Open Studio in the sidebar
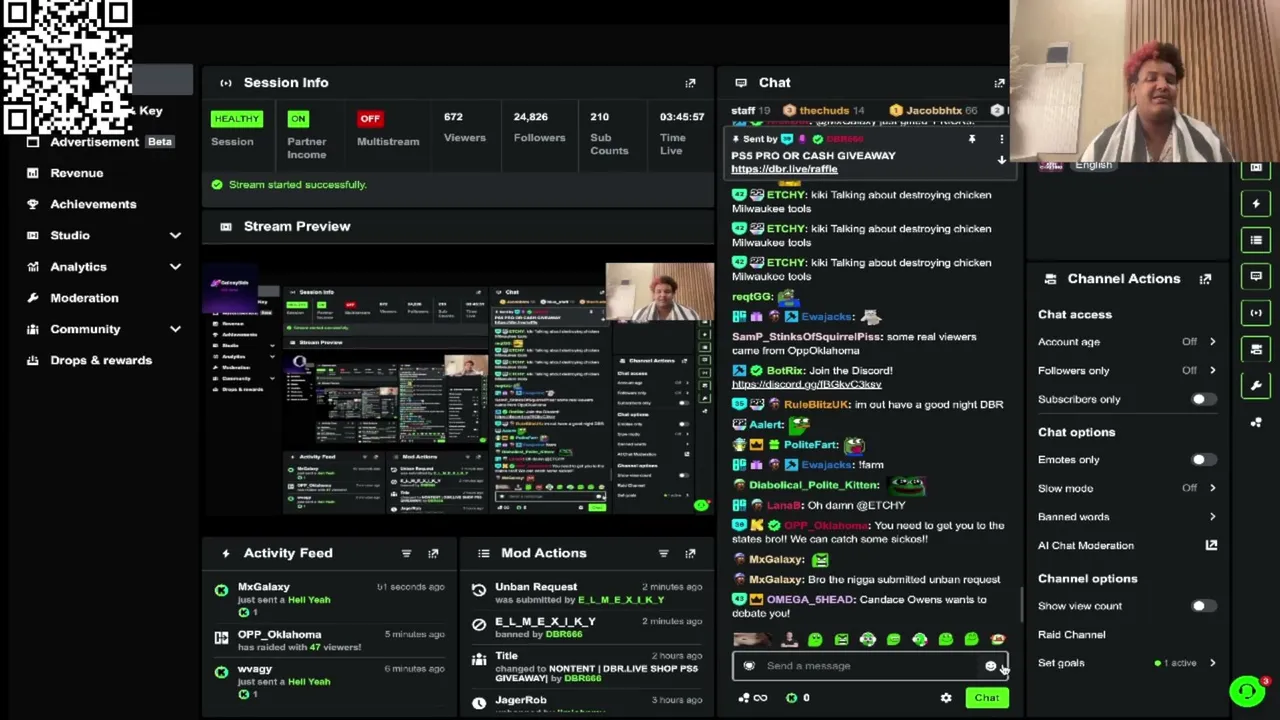The image size is (1280, 720). click(x=70, y=235)
